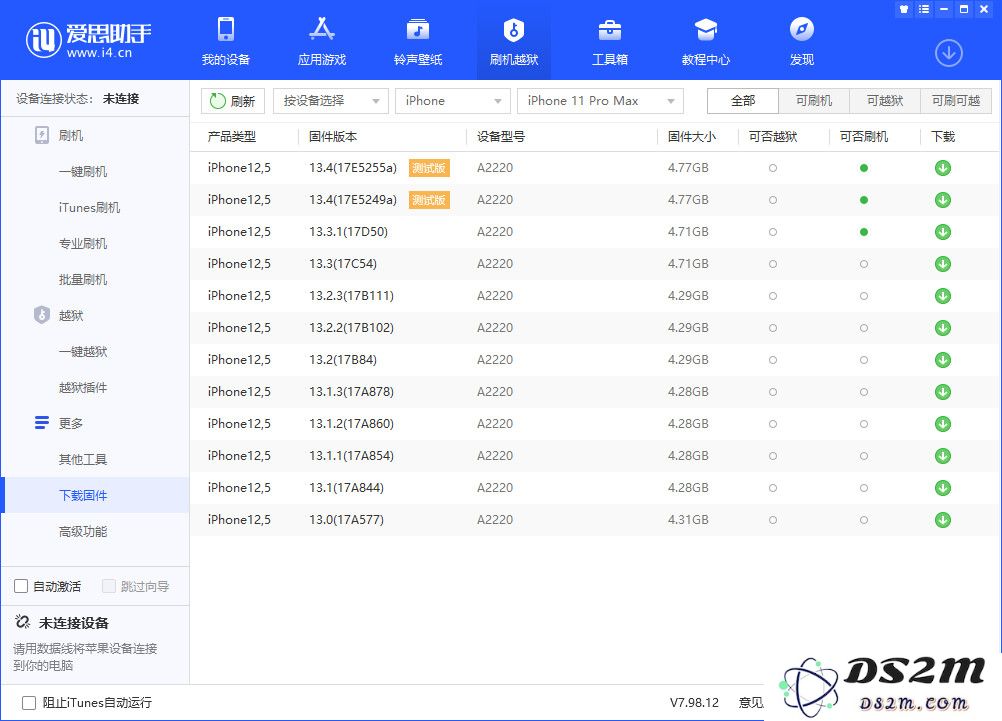The width and height of the screenshot is (1002, 721).
Task: Download firmware 13.2.2(17B102)
Action: pos(943,328)
